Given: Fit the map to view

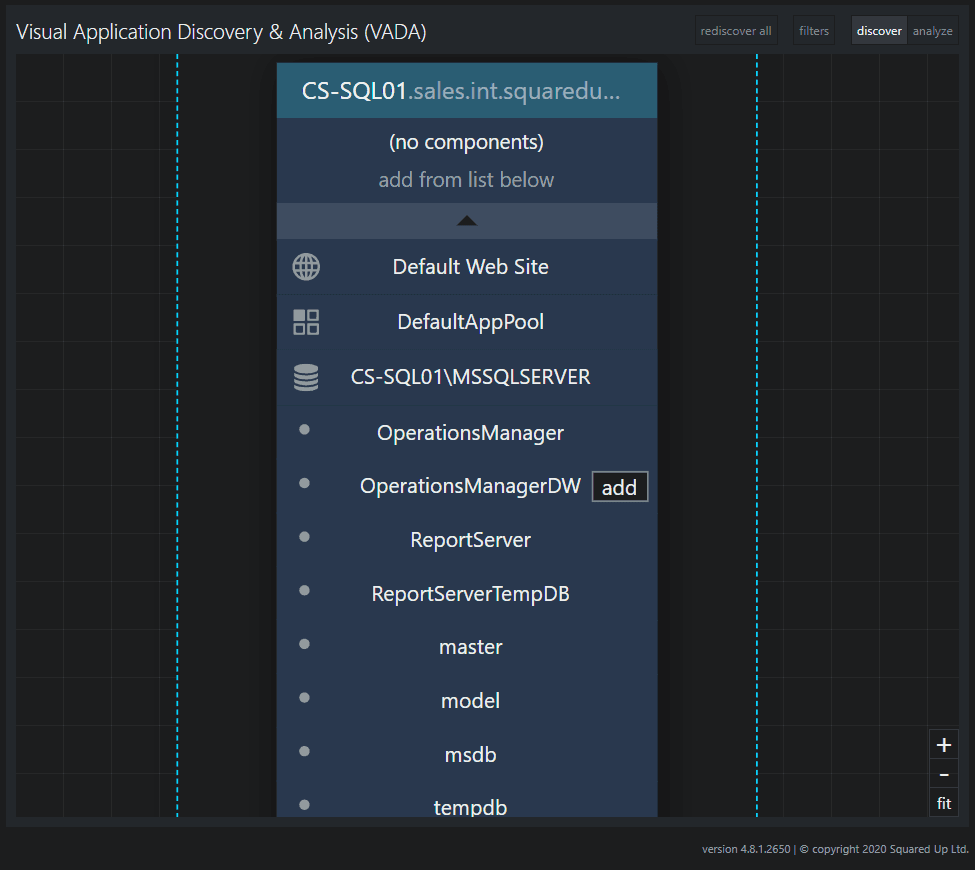Looking at the screenshot, I should pos(944,803).
